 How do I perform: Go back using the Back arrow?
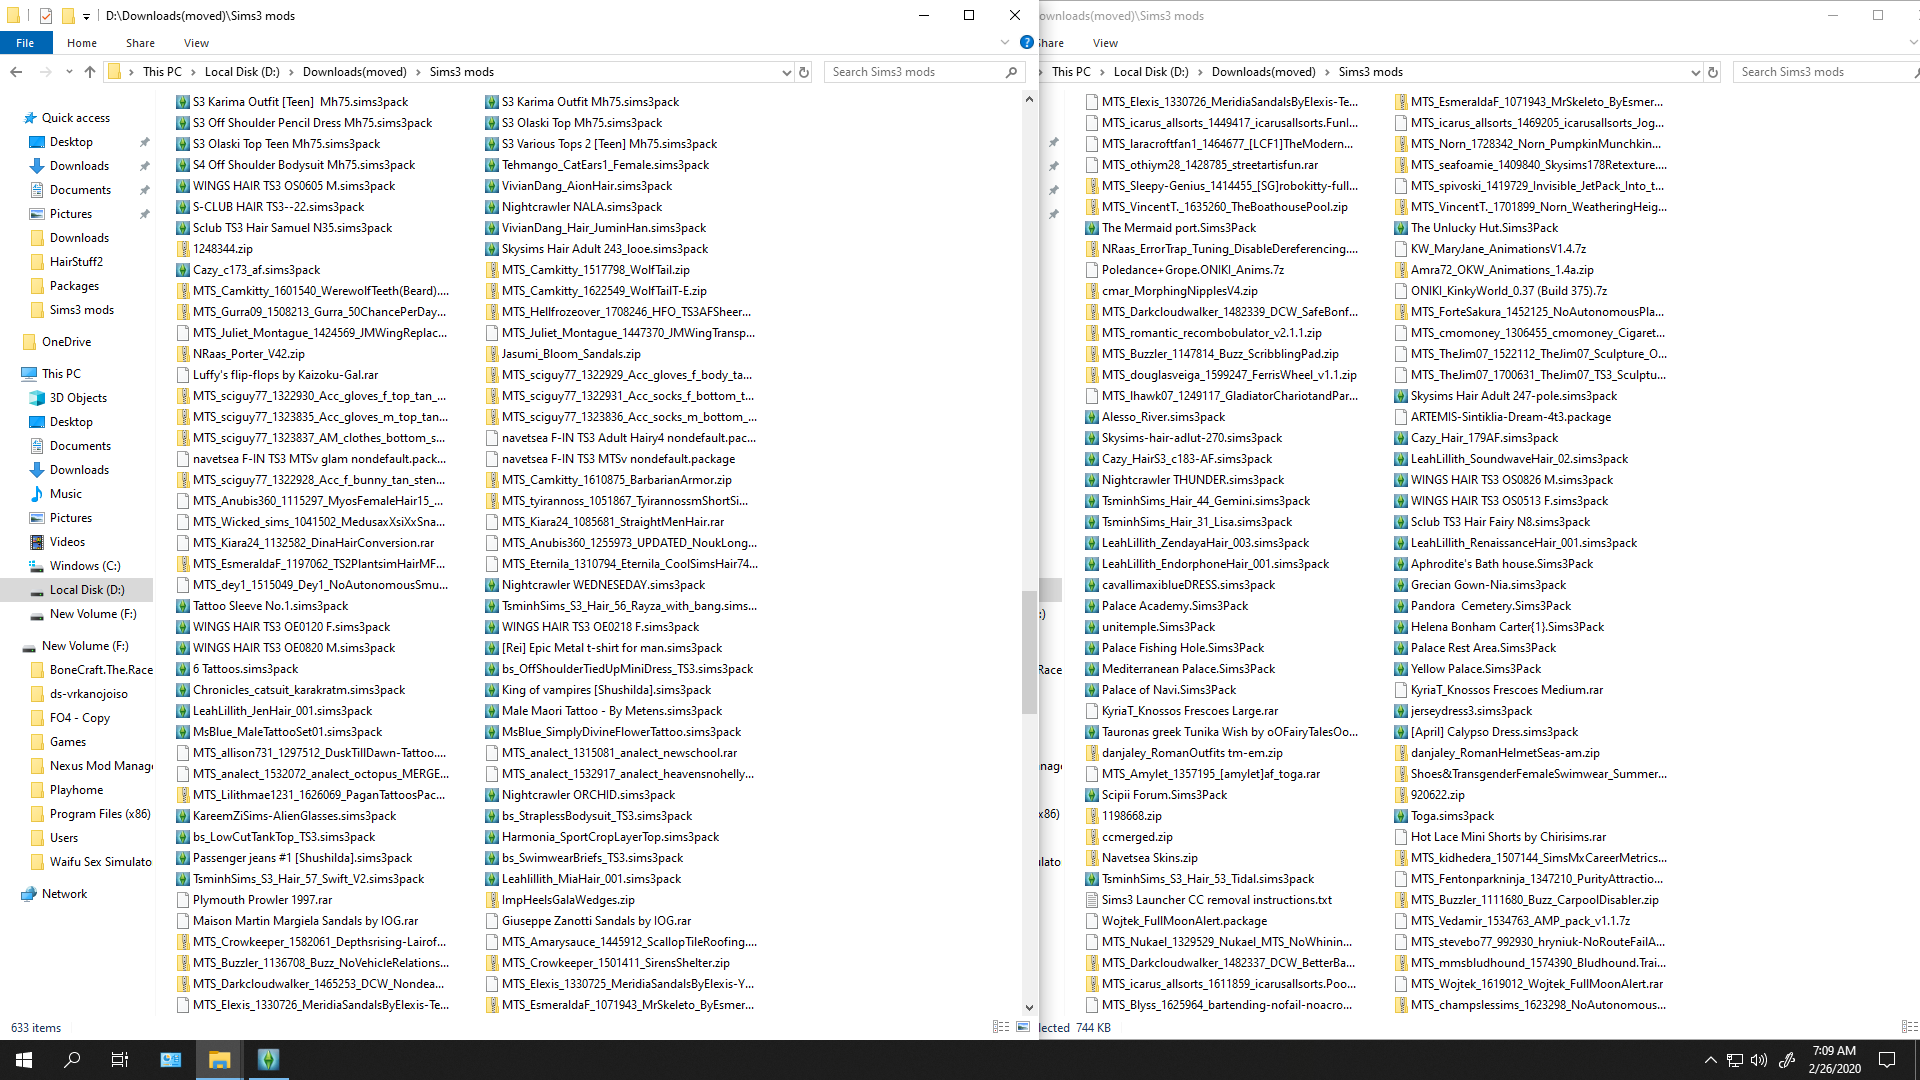[16, 72]
